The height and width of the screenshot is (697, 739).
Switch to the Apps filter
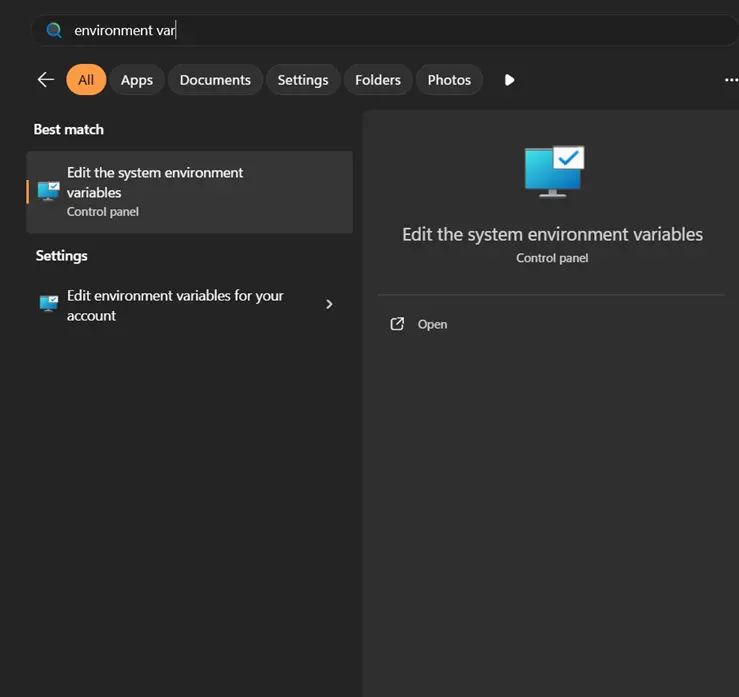[137, 80]
